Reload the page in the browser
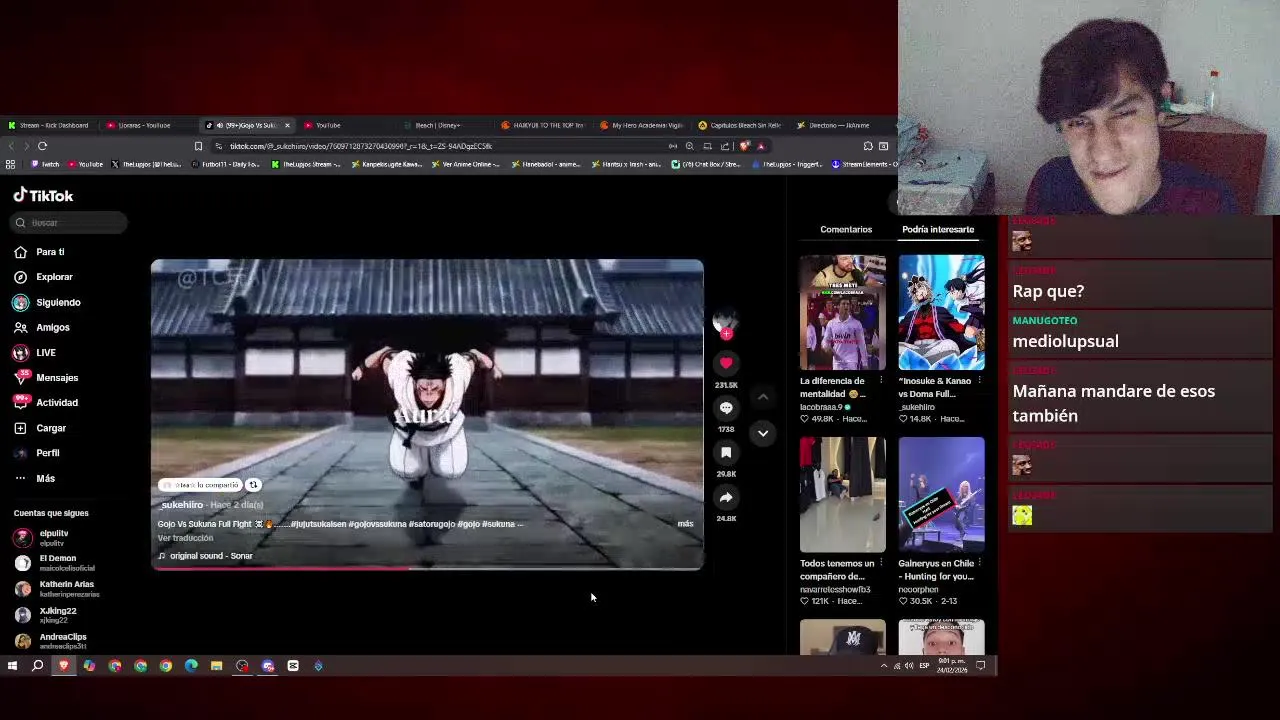 (42, 146)
